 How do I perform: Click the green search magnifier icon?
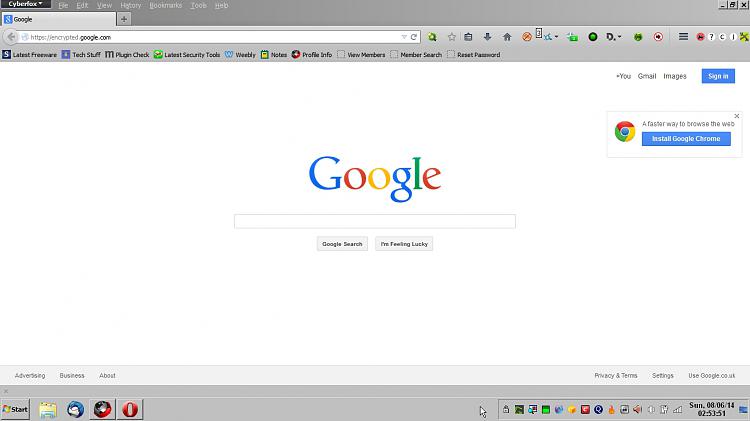coord(432,37)
